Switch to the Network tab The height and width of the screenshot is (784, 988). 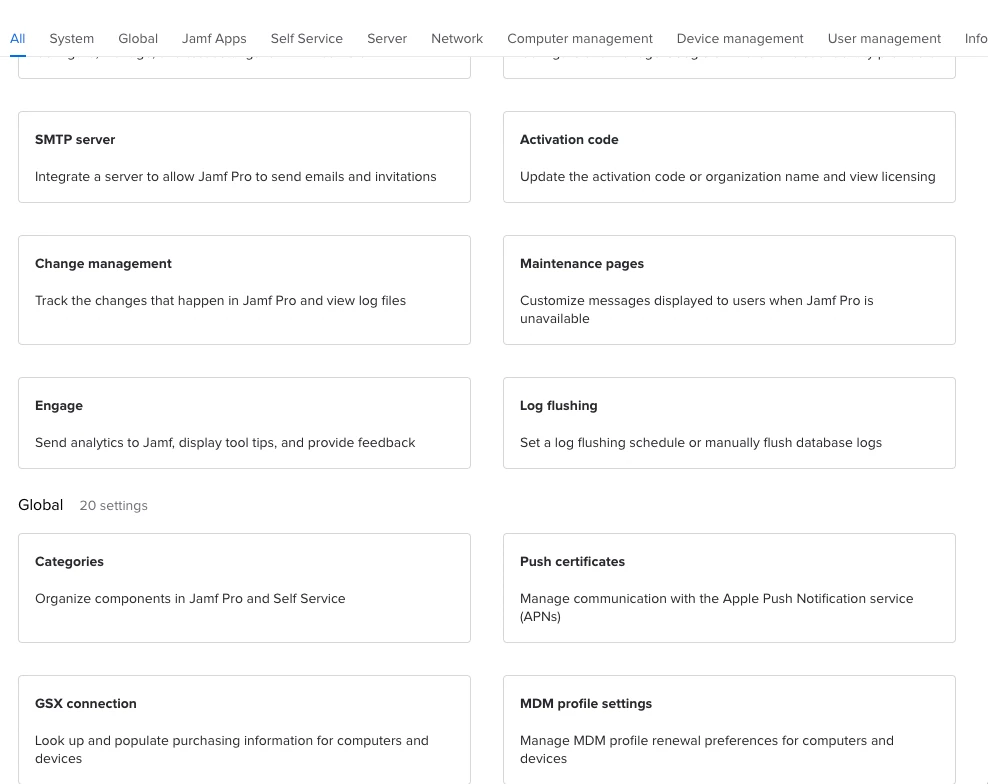click(x=457, y=38)
